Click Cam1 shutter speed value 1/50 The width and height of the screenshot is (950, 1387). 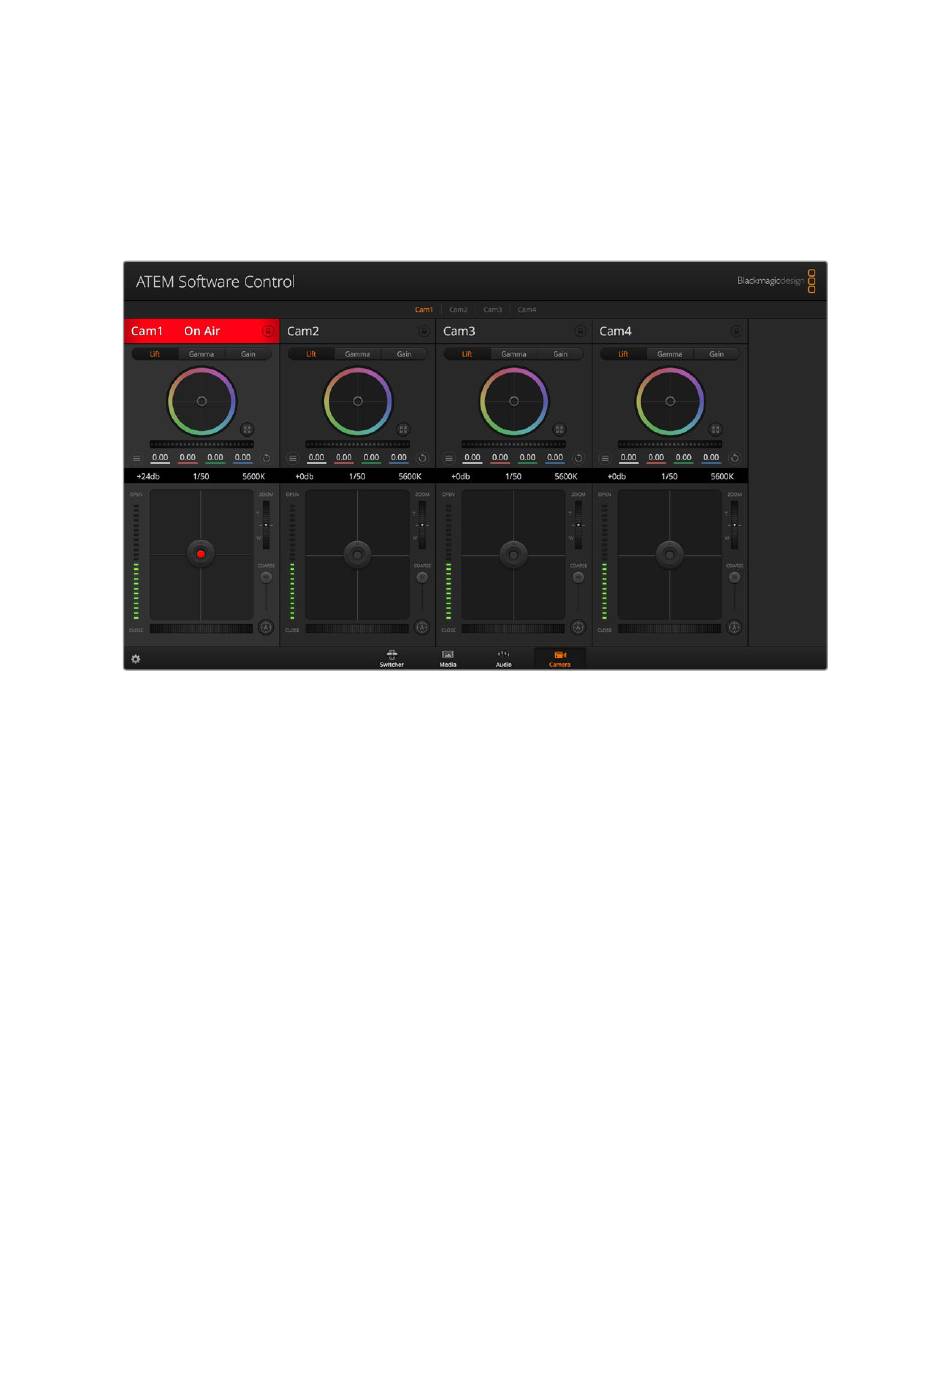click(201, 477)
